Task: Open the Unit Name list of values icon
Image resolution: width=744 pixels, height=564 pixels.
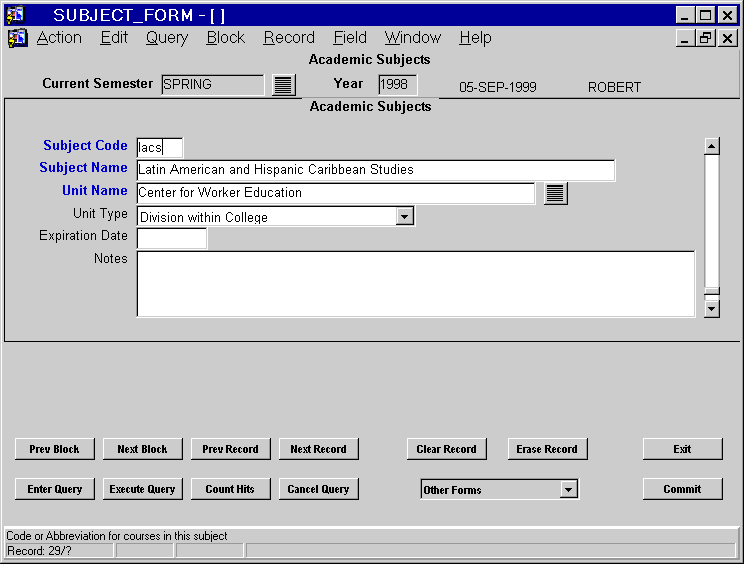Action: 556,194
